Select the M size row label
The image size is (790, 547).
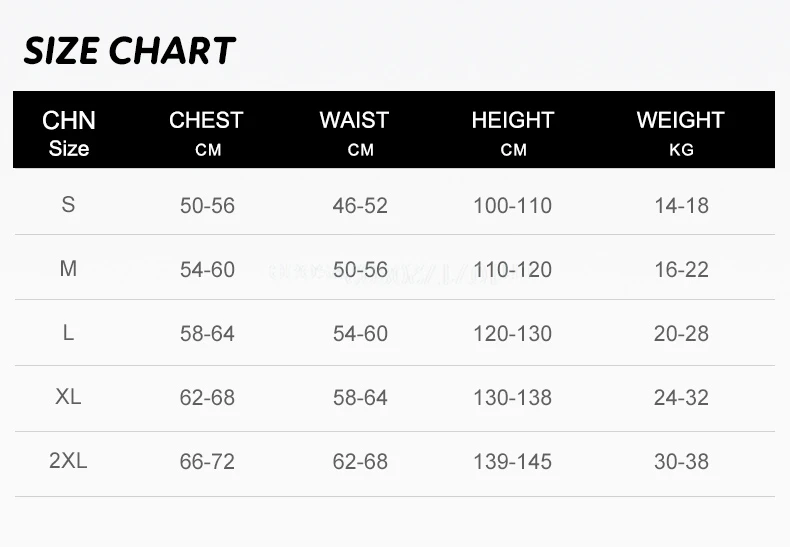pos(68,268)
